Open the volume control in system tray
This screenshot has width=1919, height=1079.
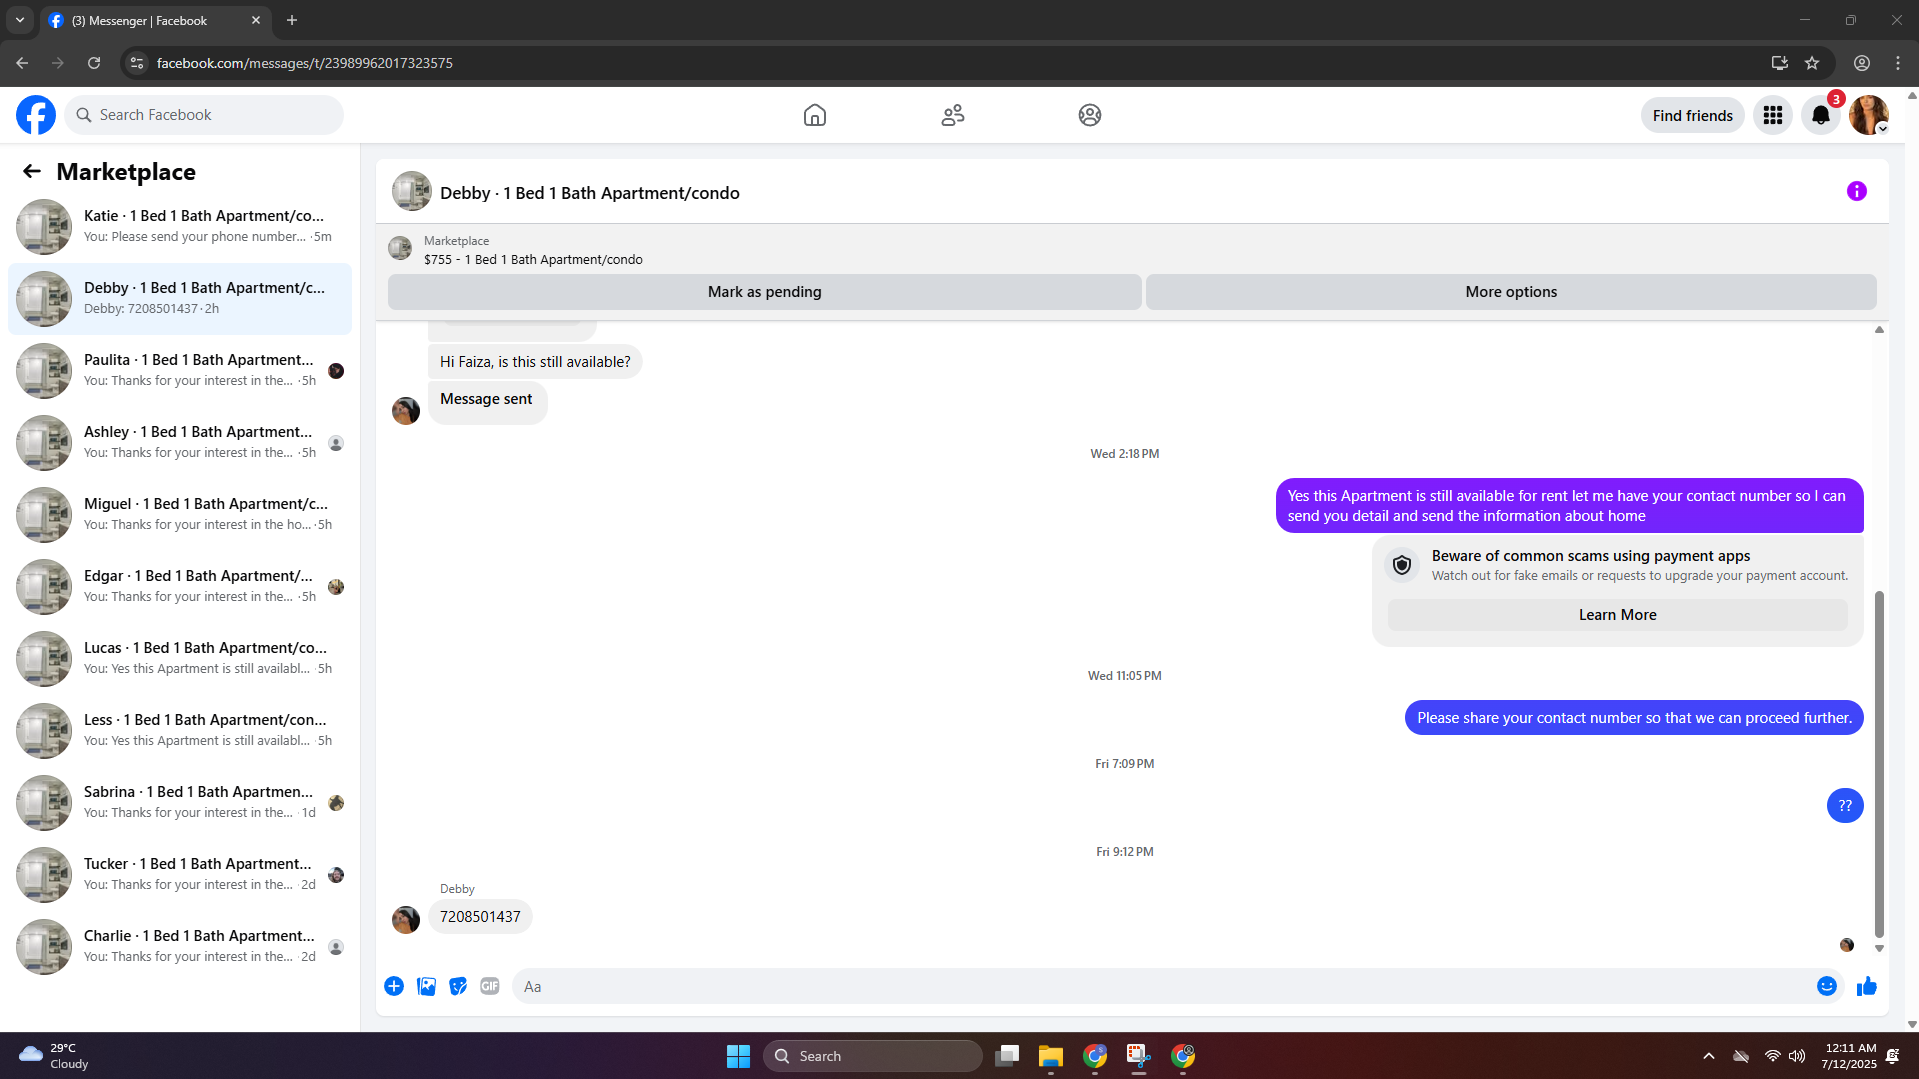[1797, 1056]
